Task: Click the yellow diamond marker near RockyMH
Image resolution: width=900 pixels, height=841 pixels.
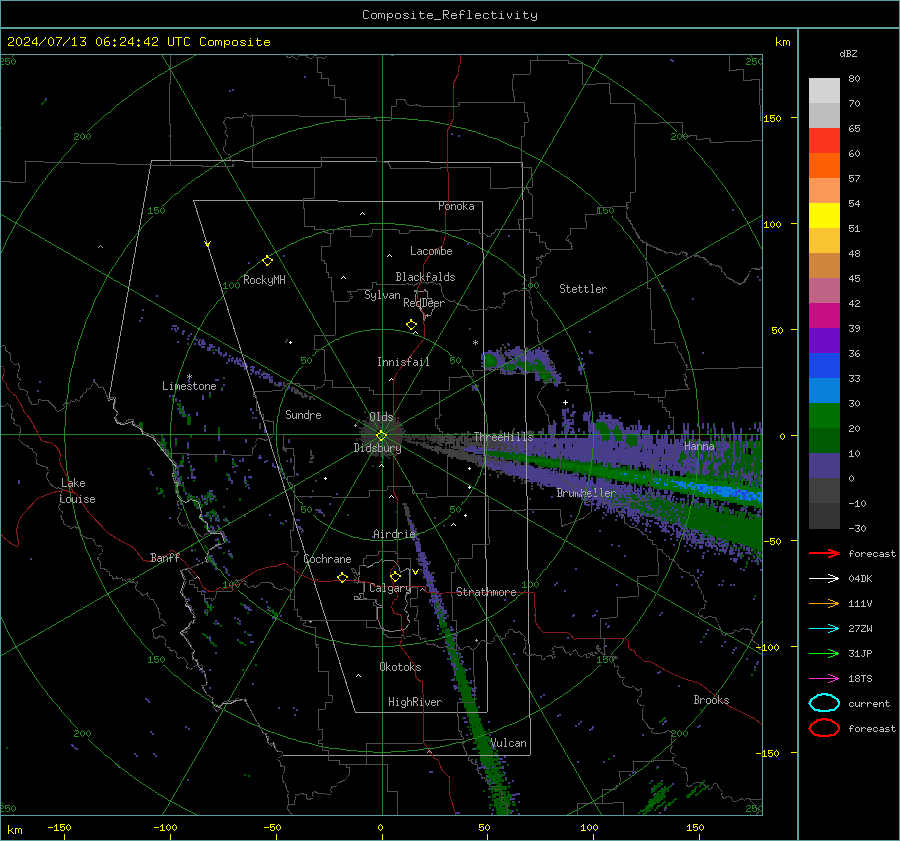Action: pos(267,261)
